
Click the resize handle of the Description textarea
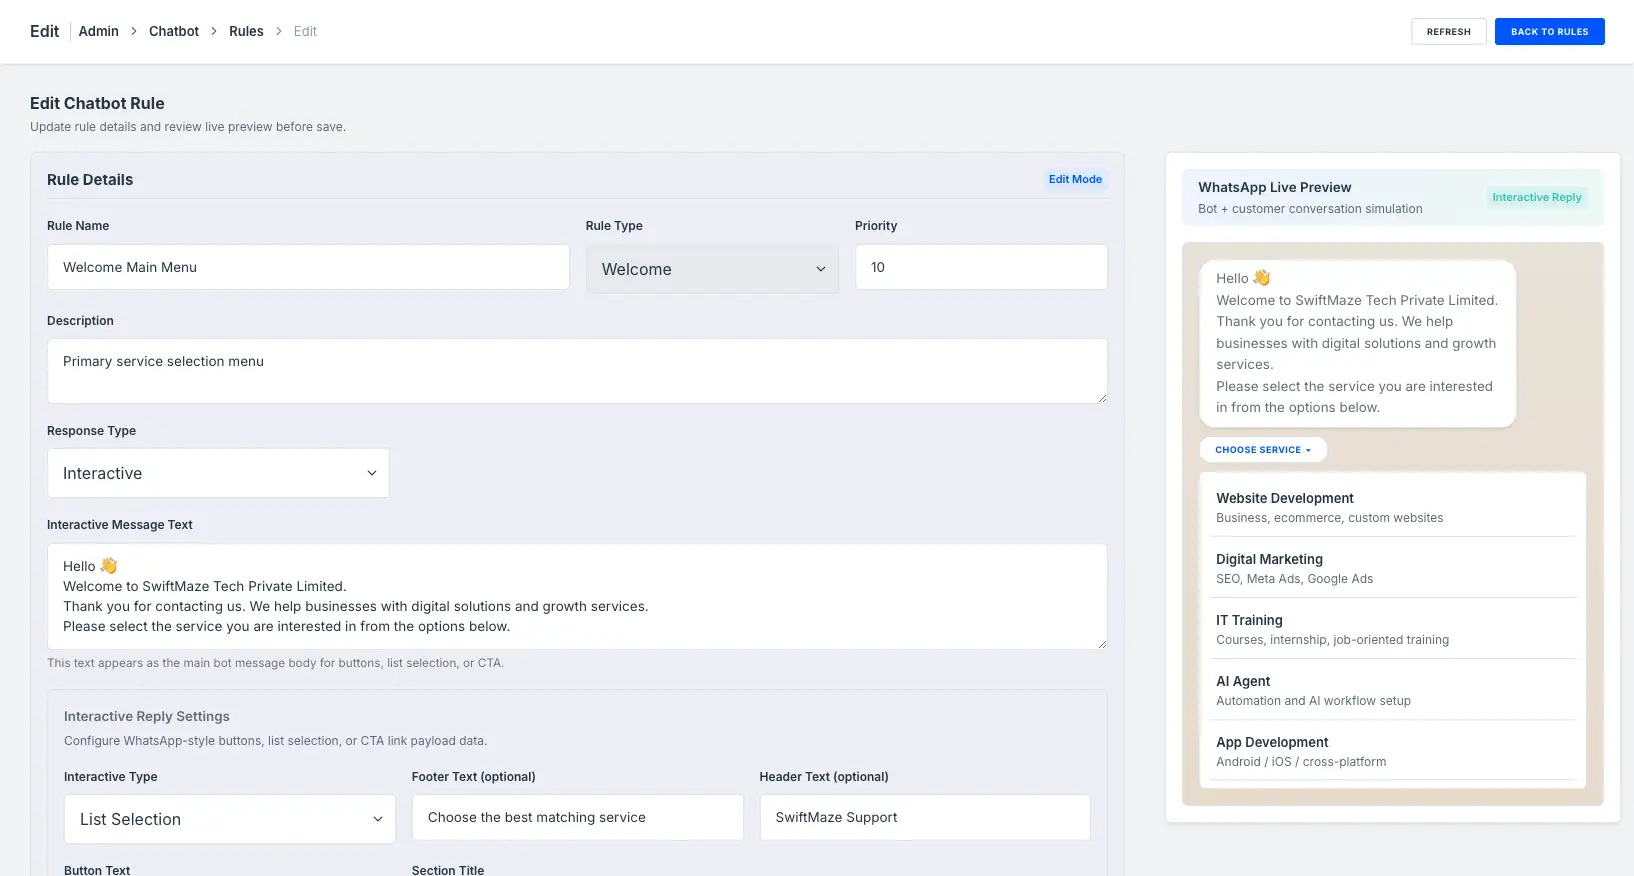tap(1102, 398)
